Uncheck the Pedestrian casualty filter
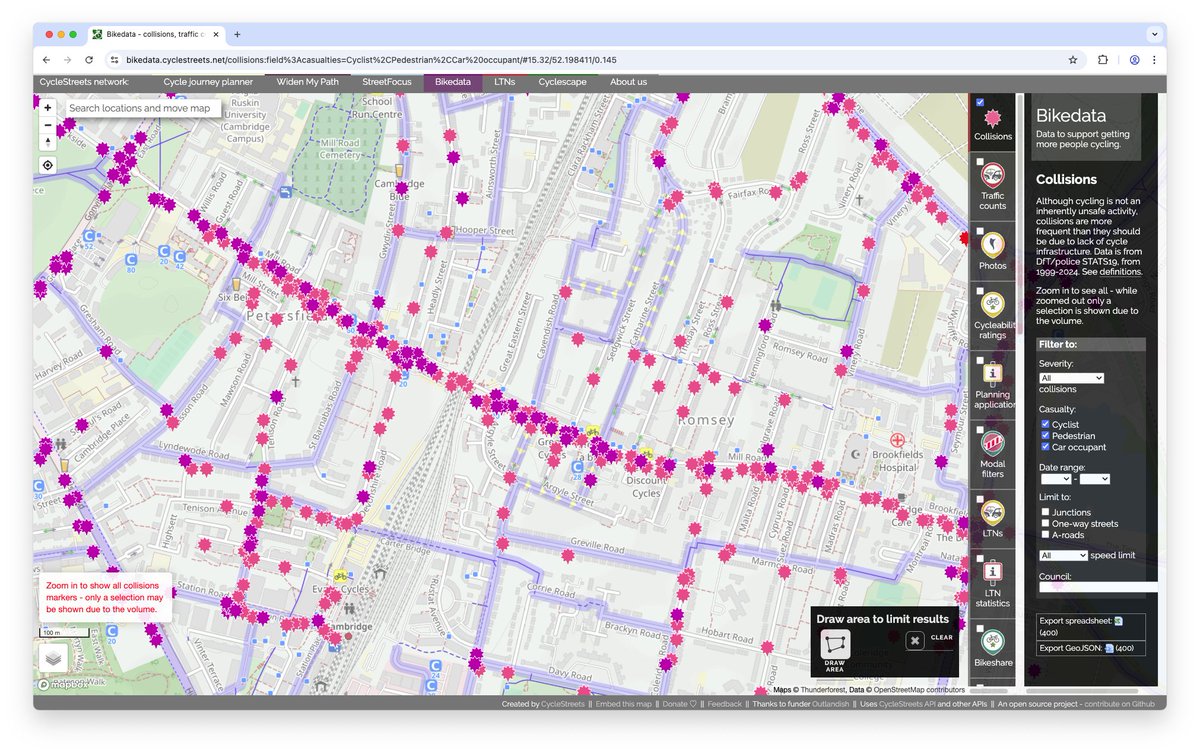This screenshot has width=1200, height=754. tap(1045, 436)
